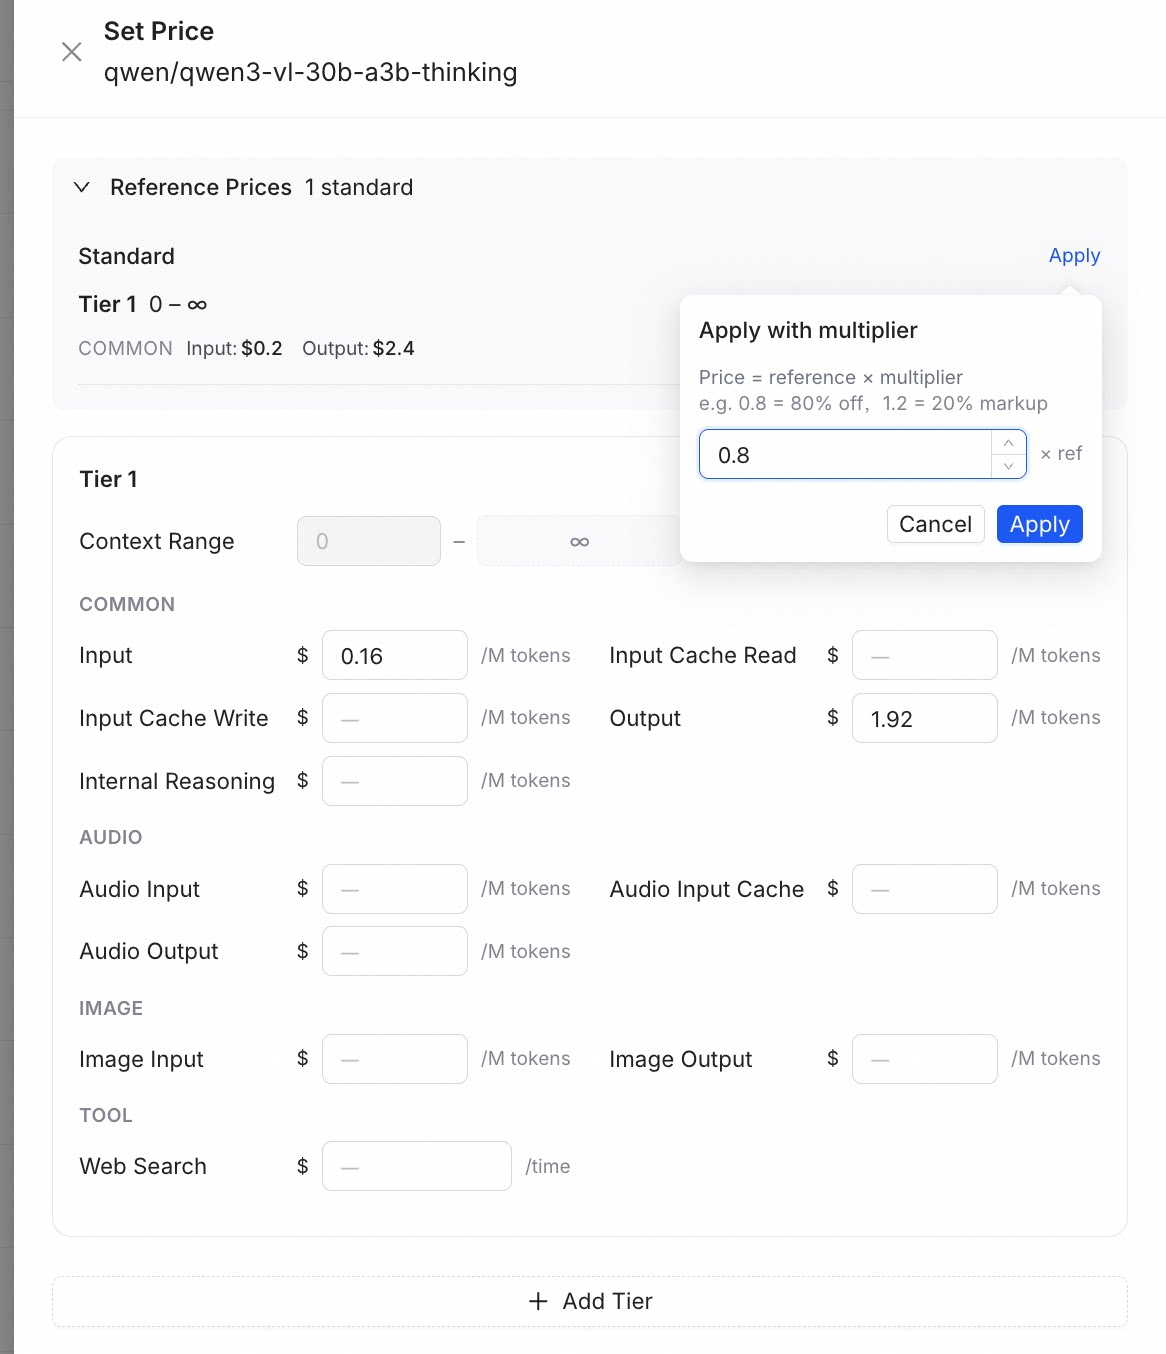Screen dimensions: 1166x1354
Task: Click the Context Range infinity field
Action: [x=579, y=541]
